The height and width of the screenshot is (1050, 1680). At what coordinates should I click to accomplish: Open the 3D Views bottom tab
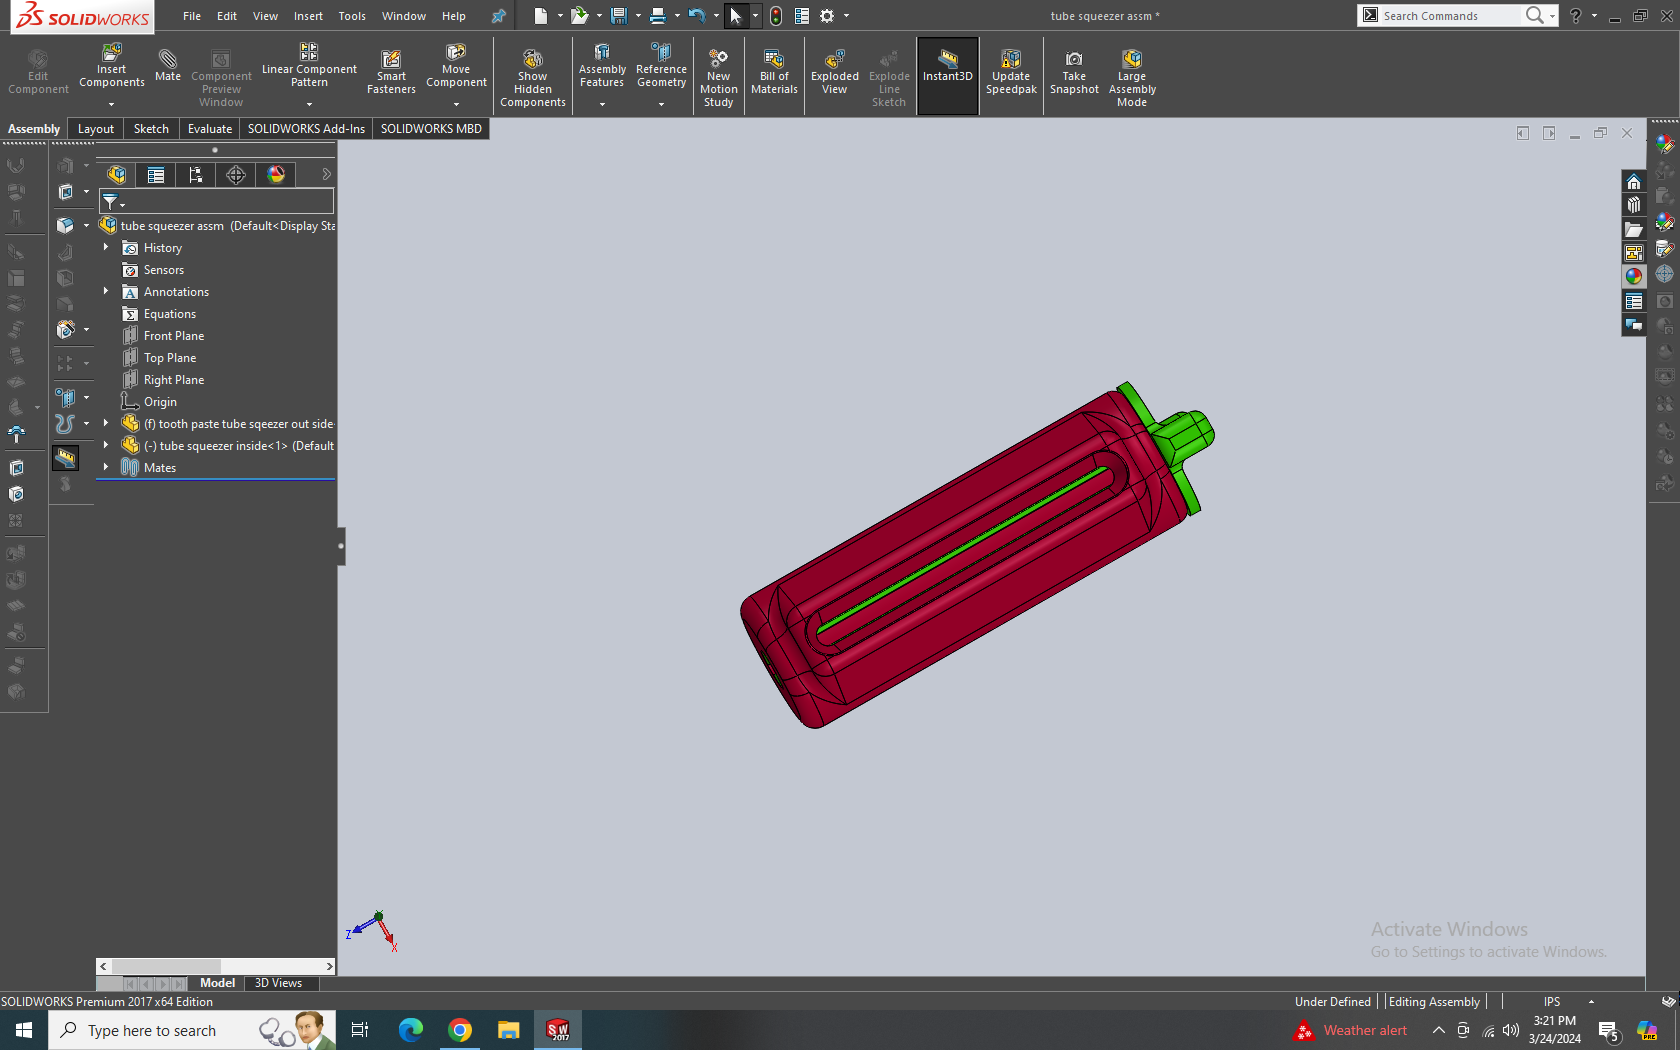tap(278, 983)
